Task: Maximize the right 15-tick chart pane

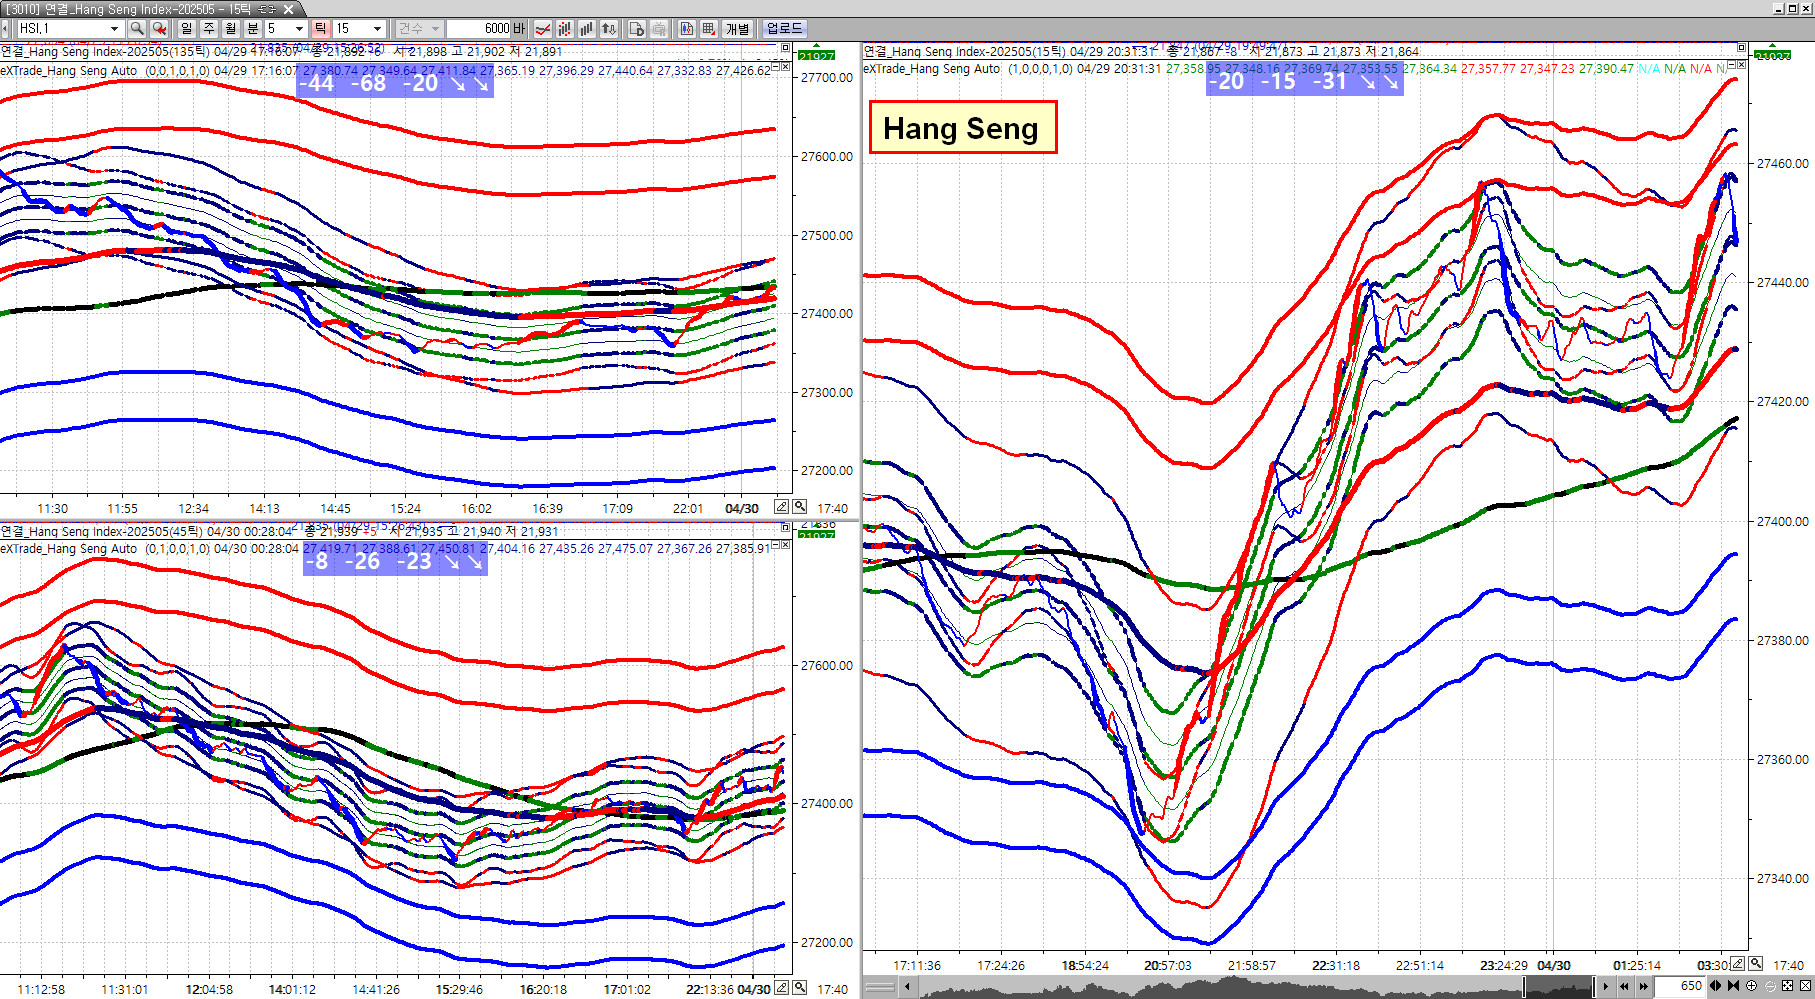Action: (x=1741, y=48)
